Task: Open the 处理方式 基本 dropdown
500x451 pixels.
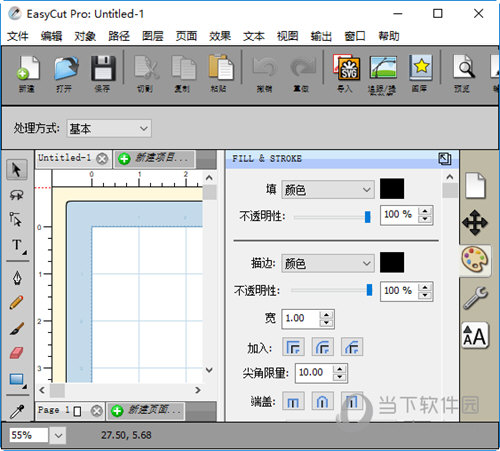Action: pos(109,128)
